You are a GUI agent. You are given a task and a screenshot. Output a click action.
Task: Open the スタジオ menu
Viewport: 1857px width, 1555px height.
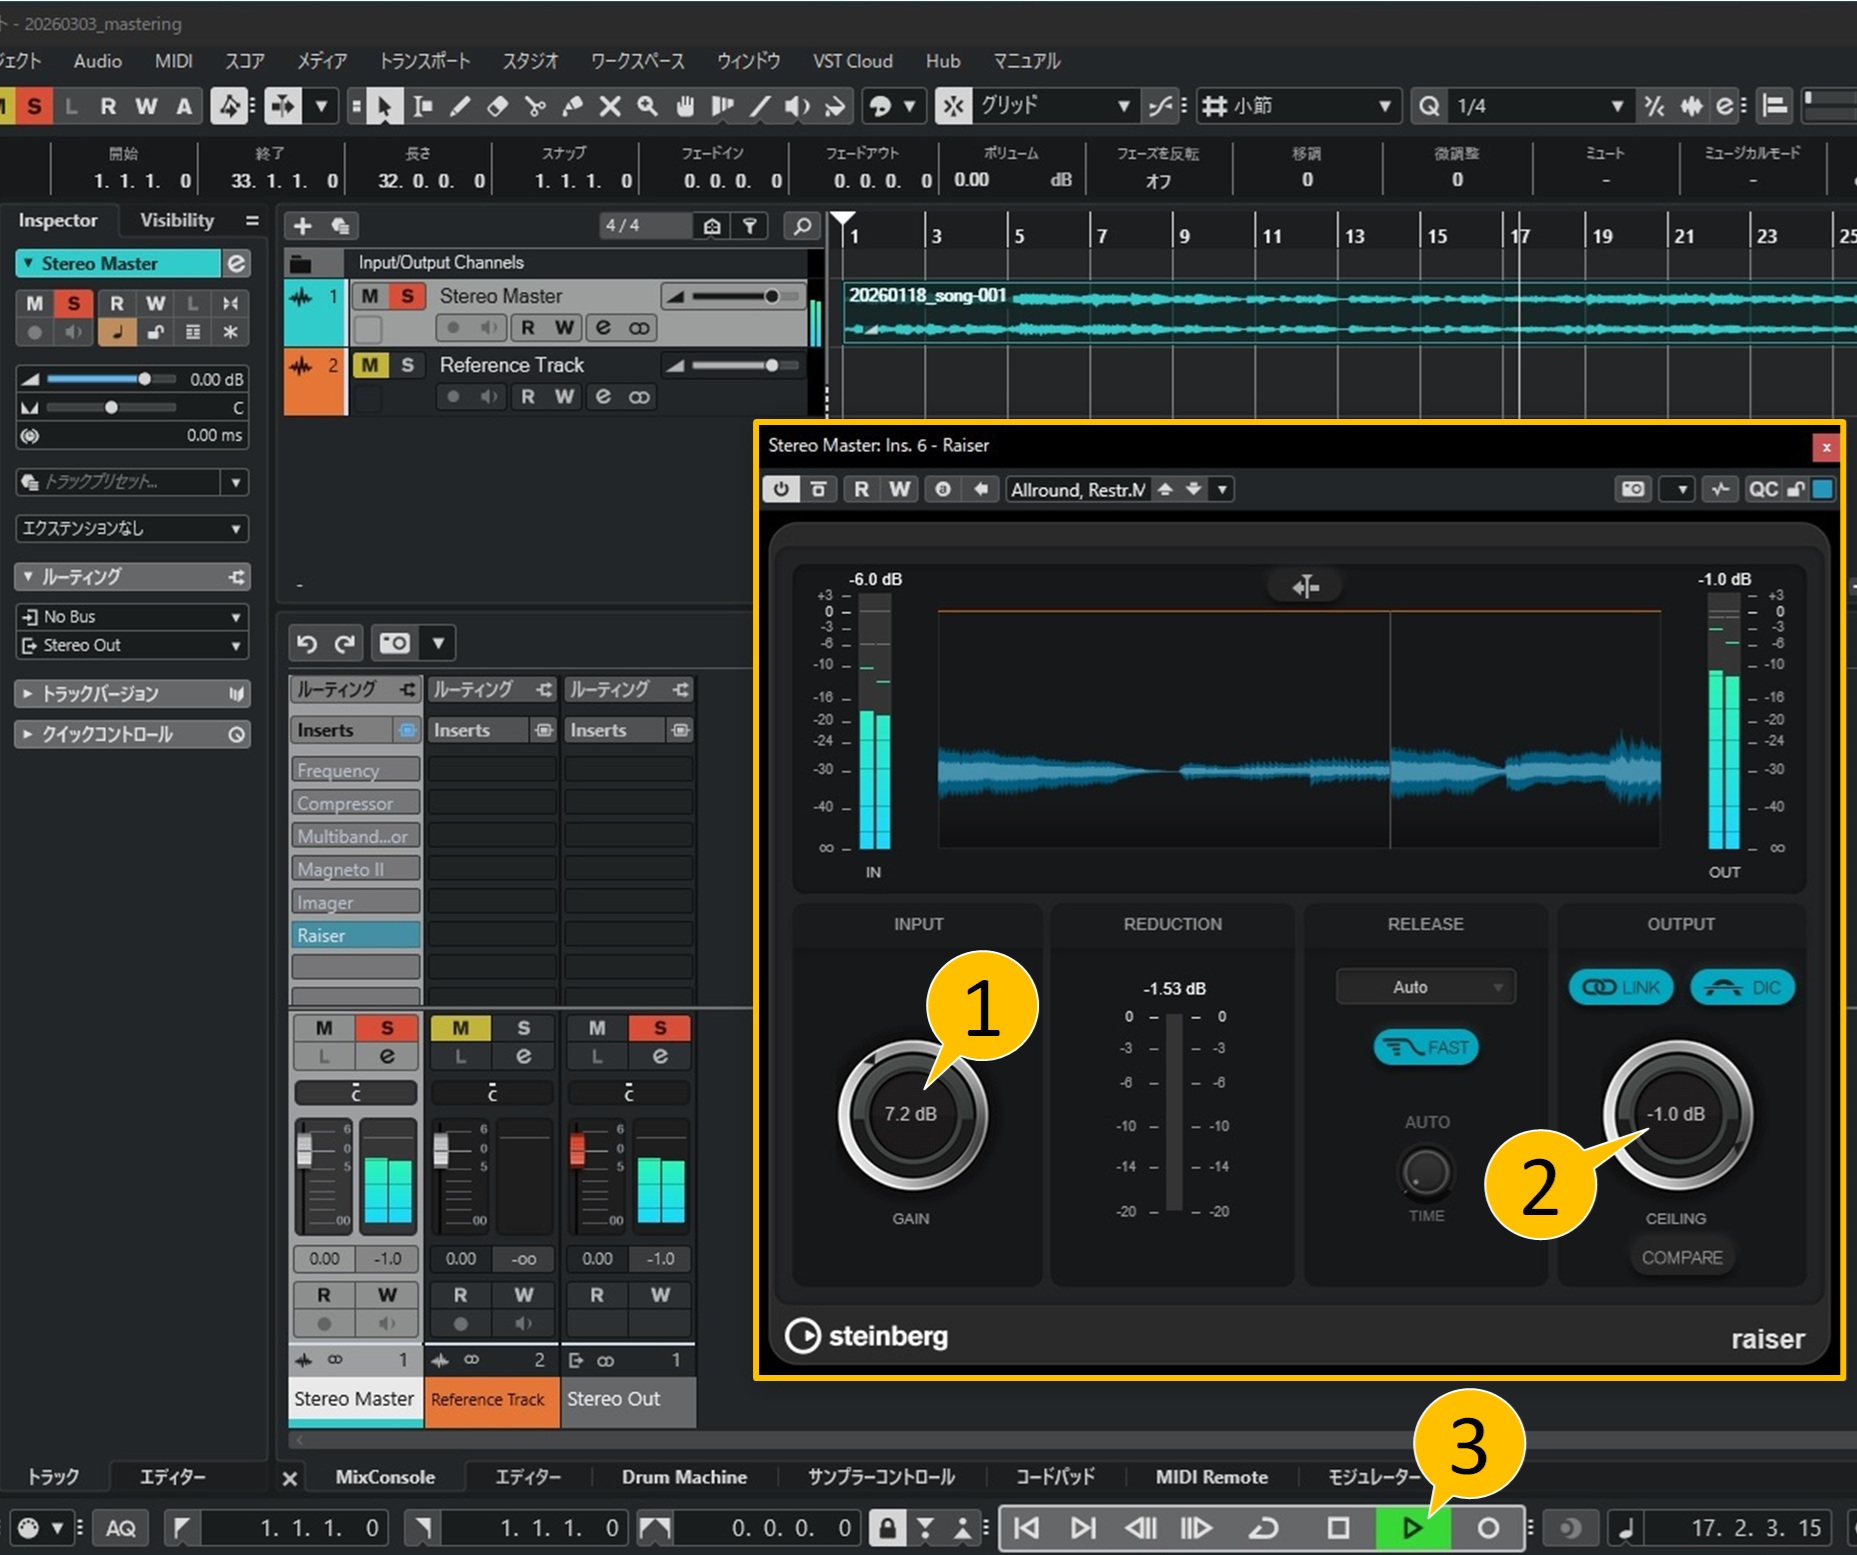point(530,61)
